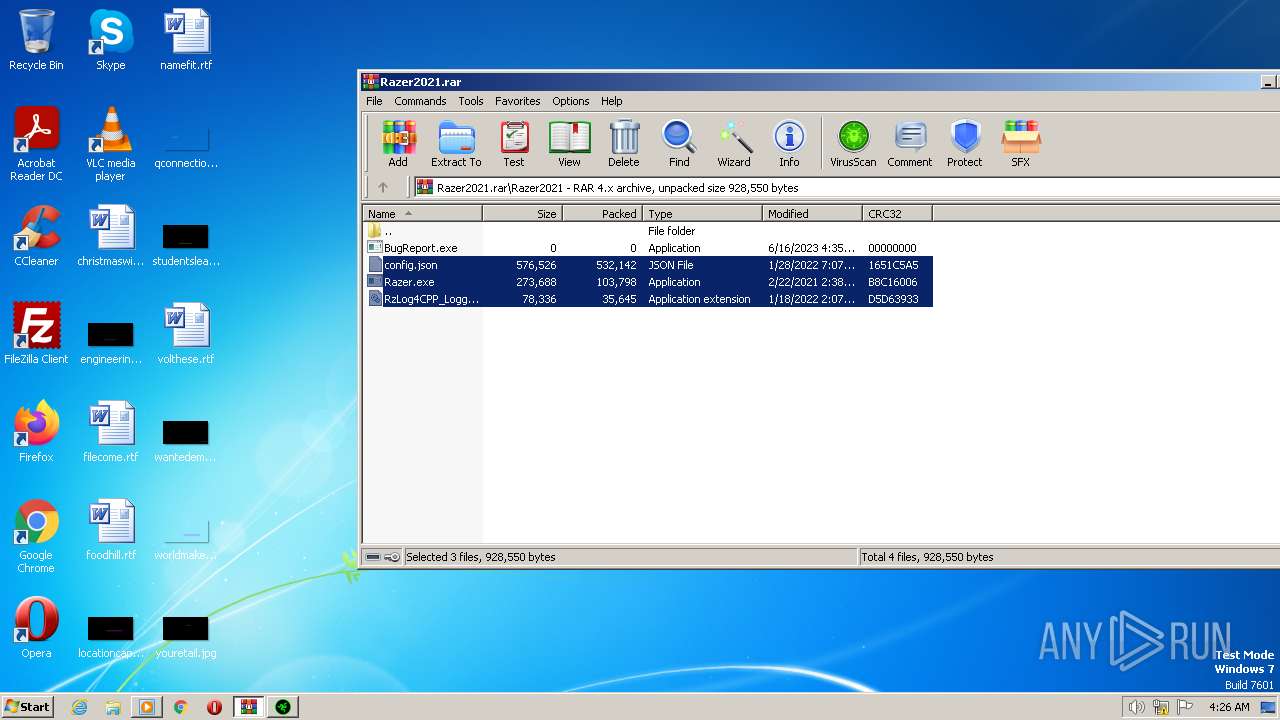
Task: Select the worldmake... desktop file
Action: click(186, 538)
